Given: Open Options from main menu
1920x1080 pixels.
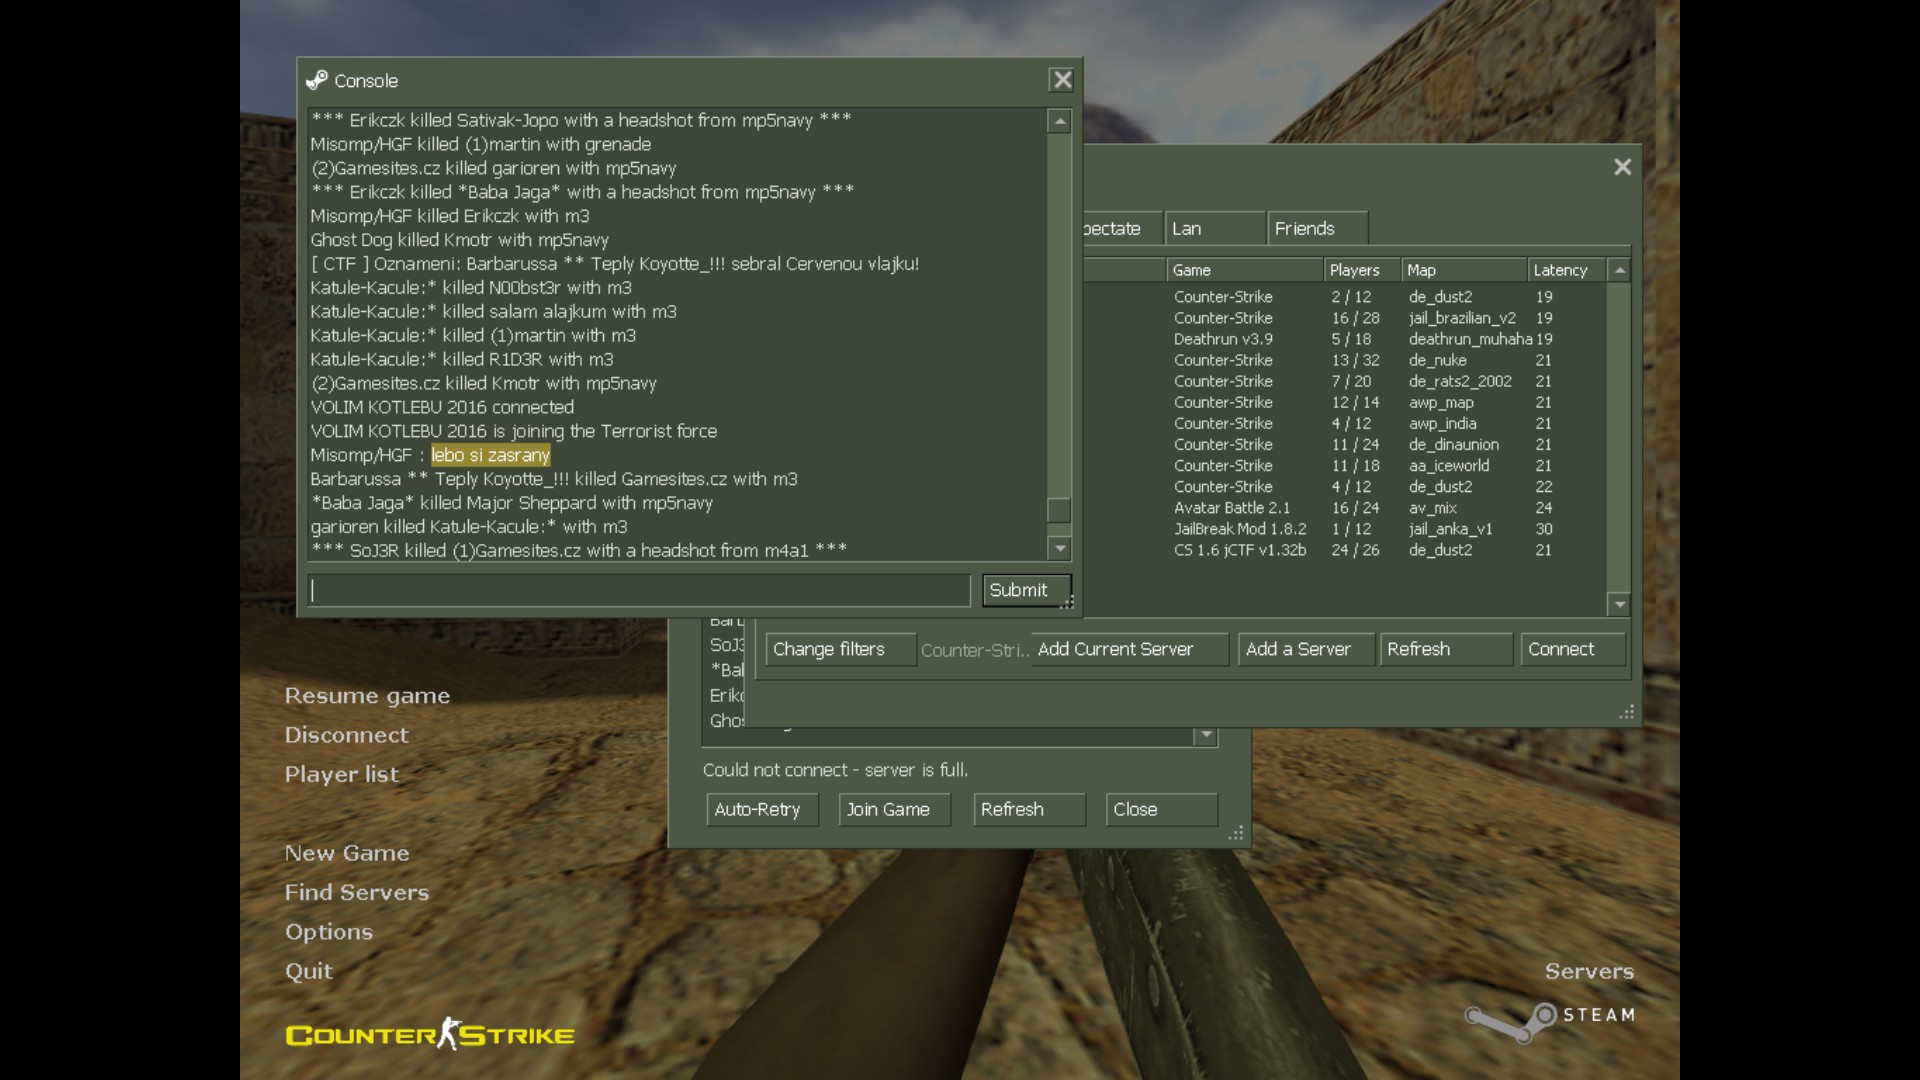Looking at the screenshot, I should pos(329,932).
